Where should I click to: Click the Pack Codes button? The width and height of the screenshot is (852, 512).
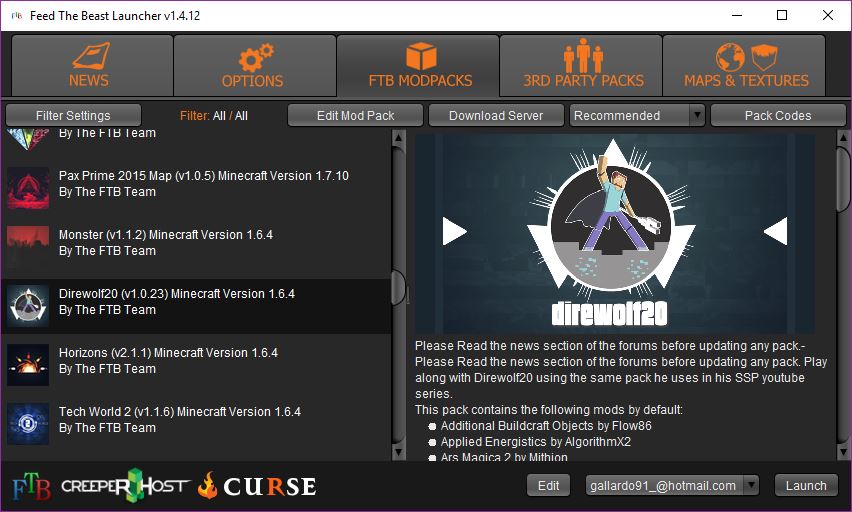click(778, 115)
